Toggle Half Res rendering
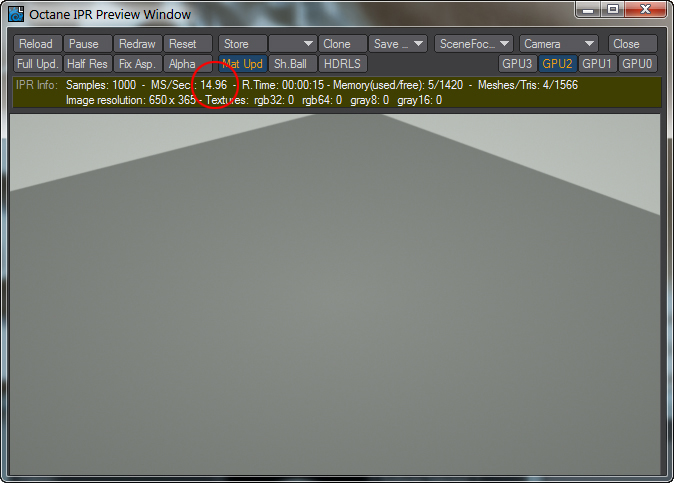 coord(88,64)
